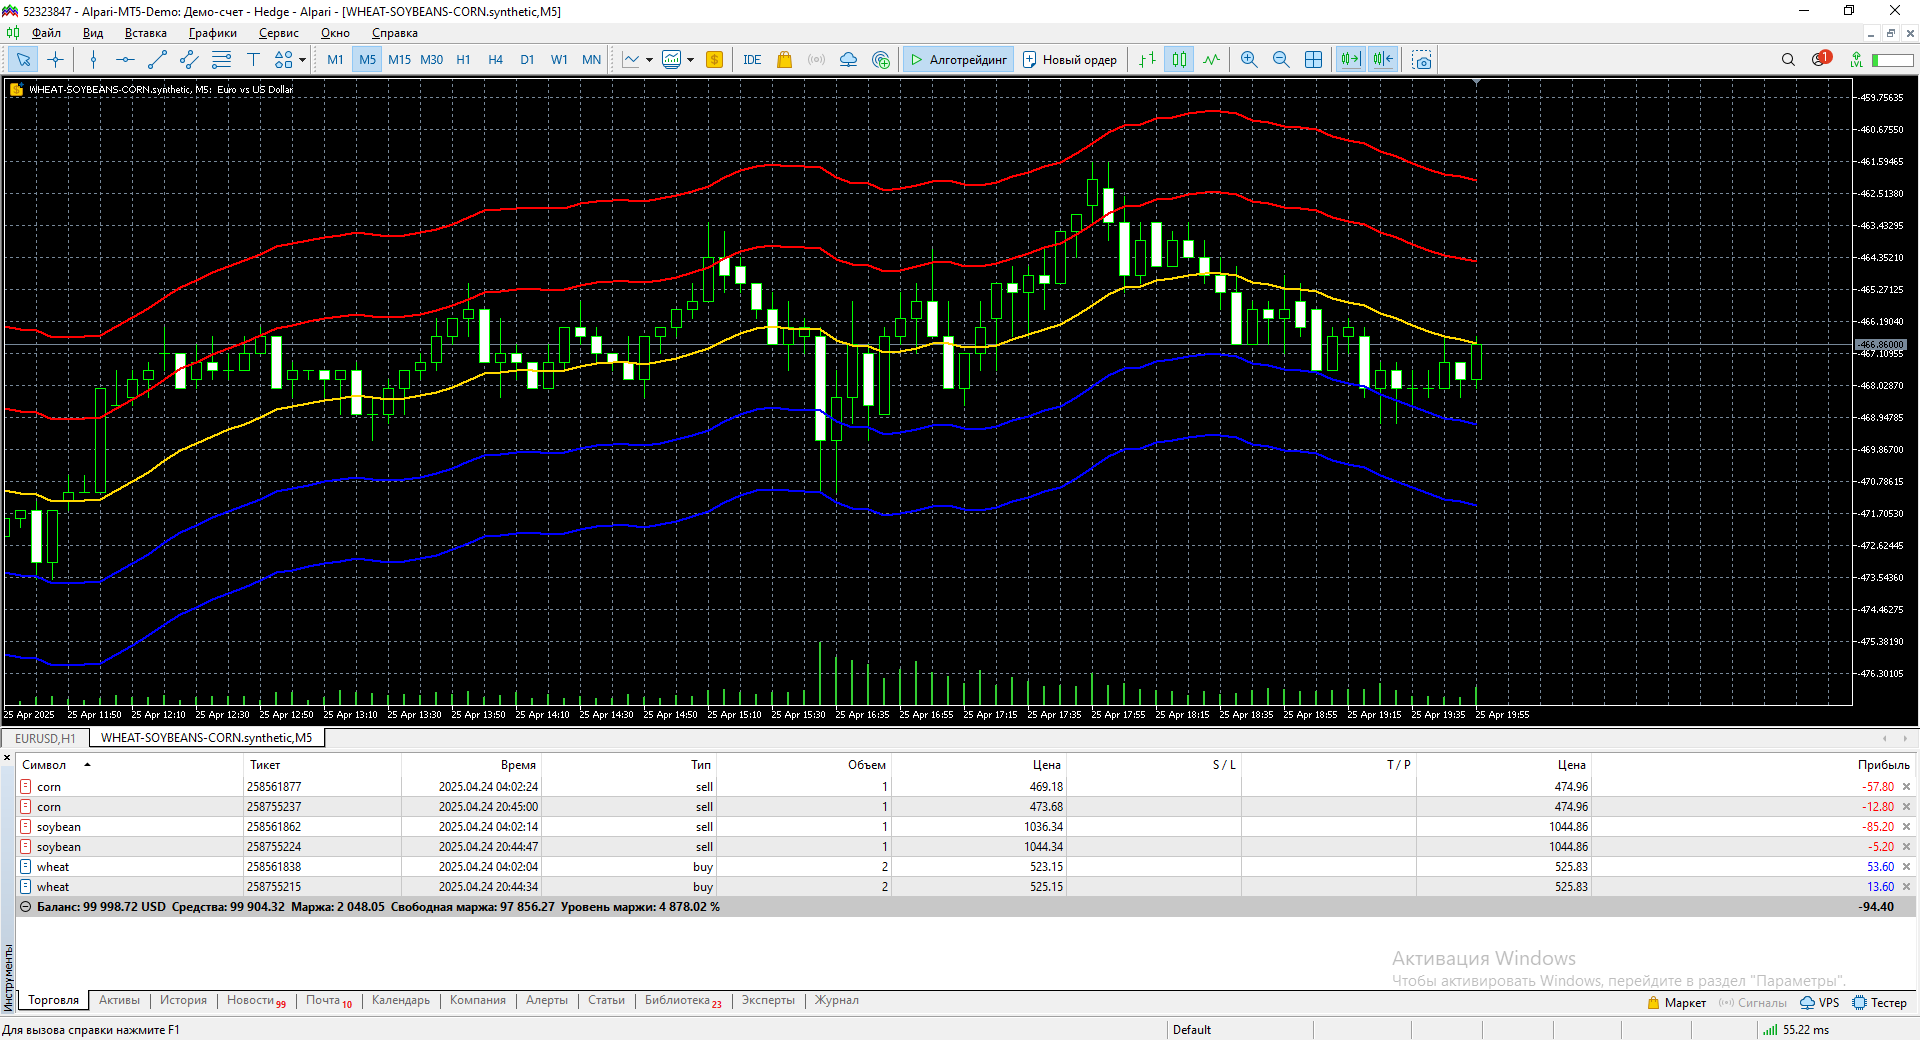Sort positions by the Символ column
This screenshot has height=1040, width=1920.
44,765
